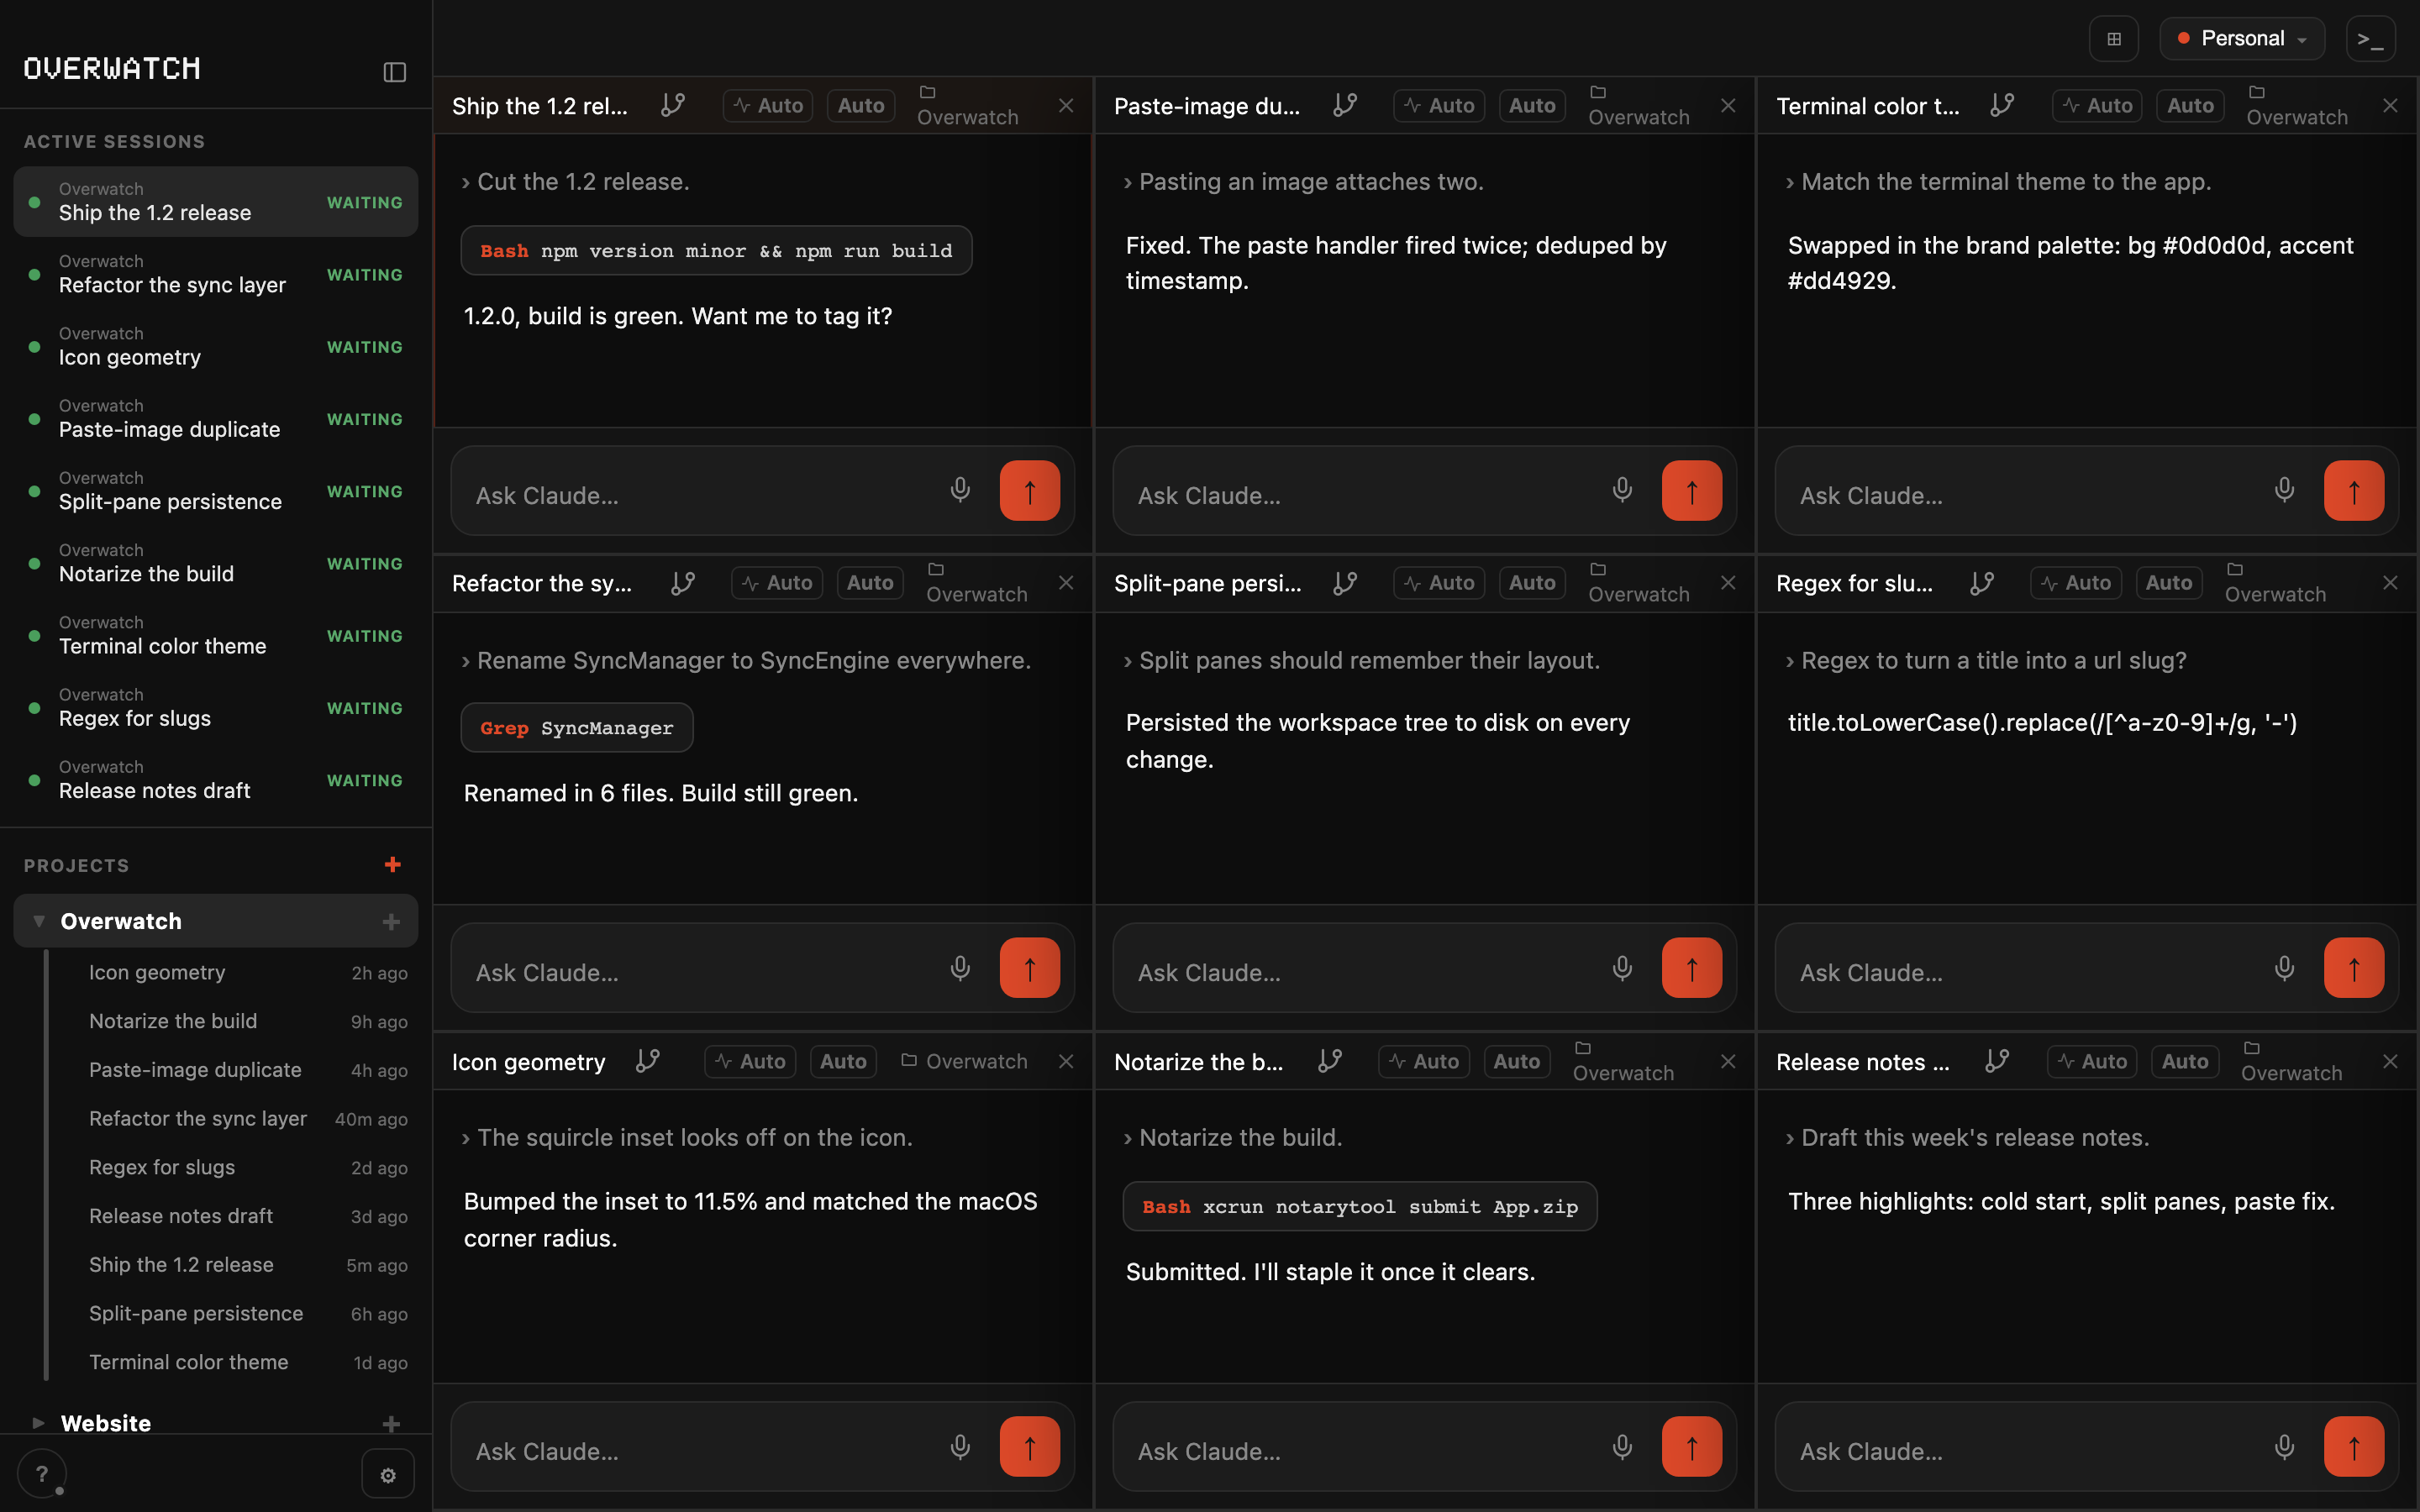2420x1512 pixels.
Task: Send message in Split-pane persi pane
Action: point(1691,968)
